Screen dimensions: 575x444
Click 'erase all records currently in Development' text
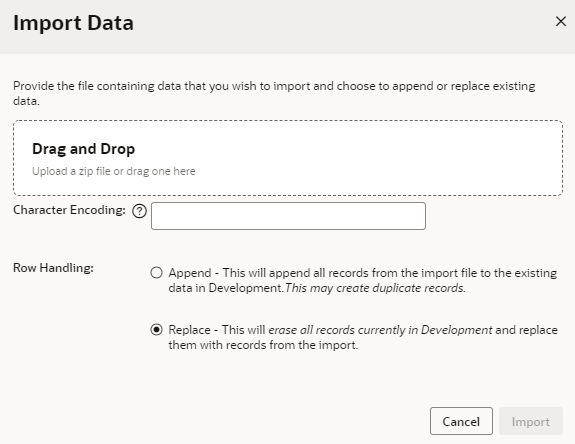click(380, 330)
